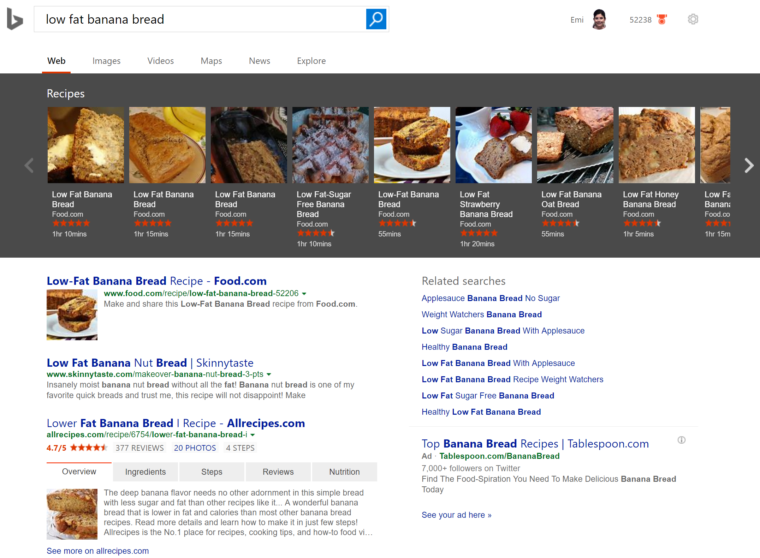The width and height of the screenshot is (760, 558).
Task: Click the Emi account name
Action: 577,20
